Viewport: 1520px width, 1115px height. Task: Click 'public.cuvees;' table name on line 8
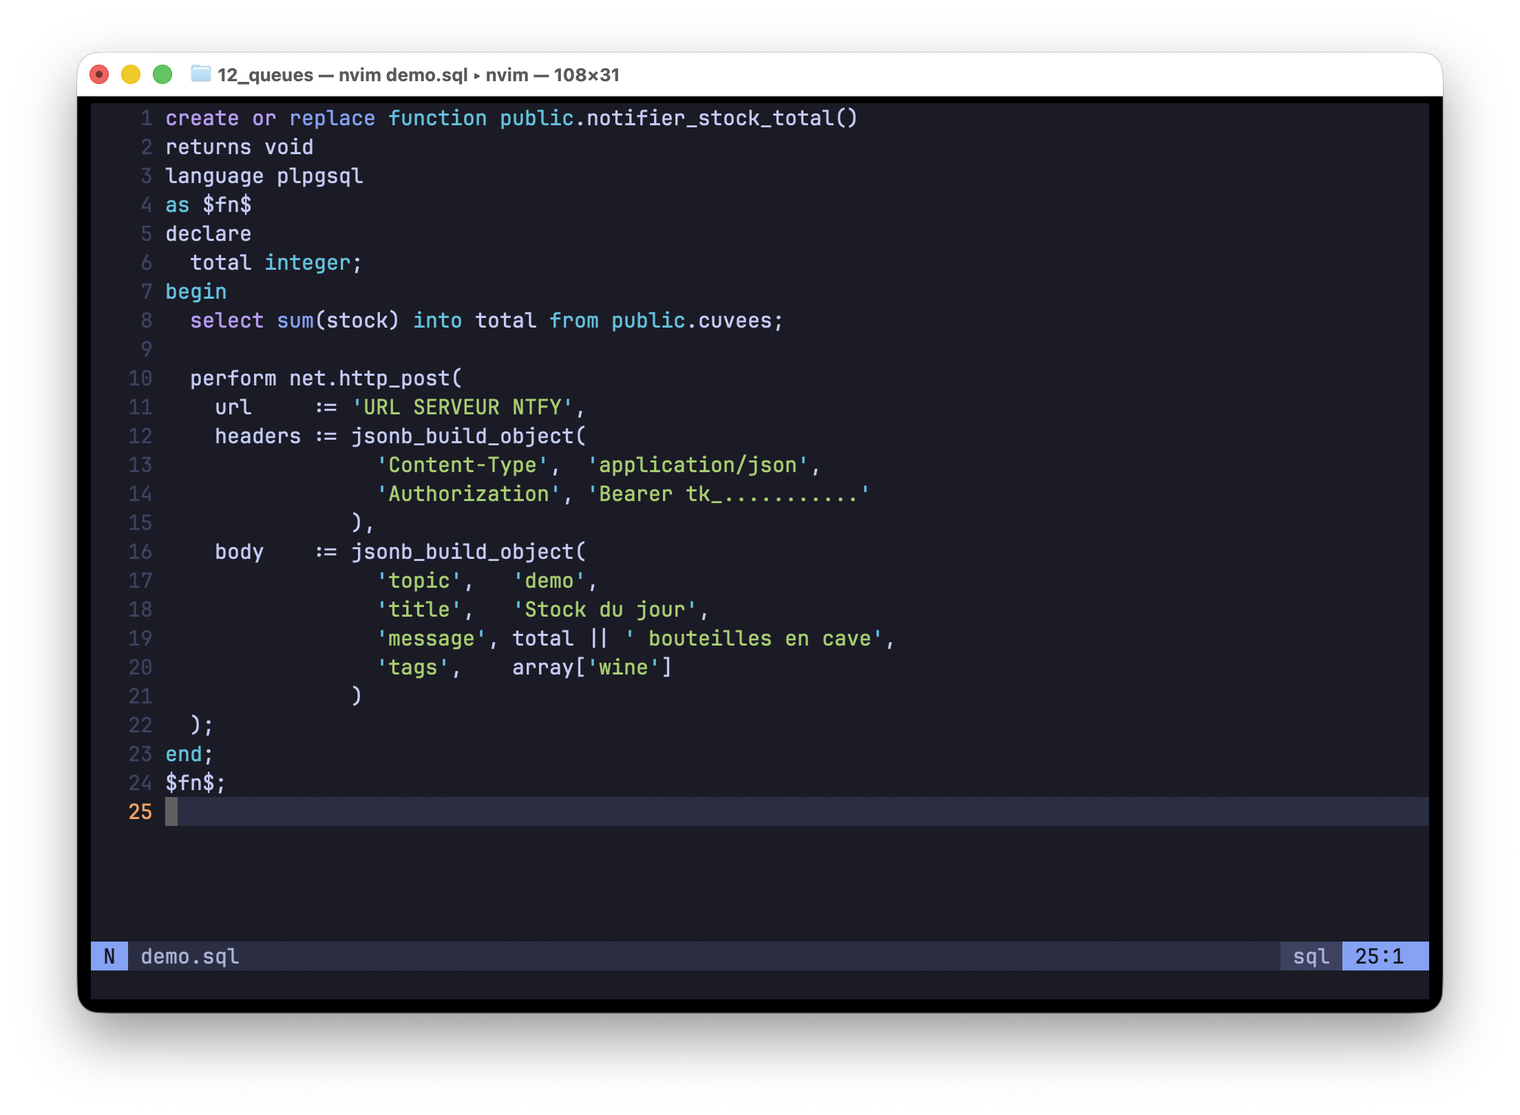[x=697, y=321]
